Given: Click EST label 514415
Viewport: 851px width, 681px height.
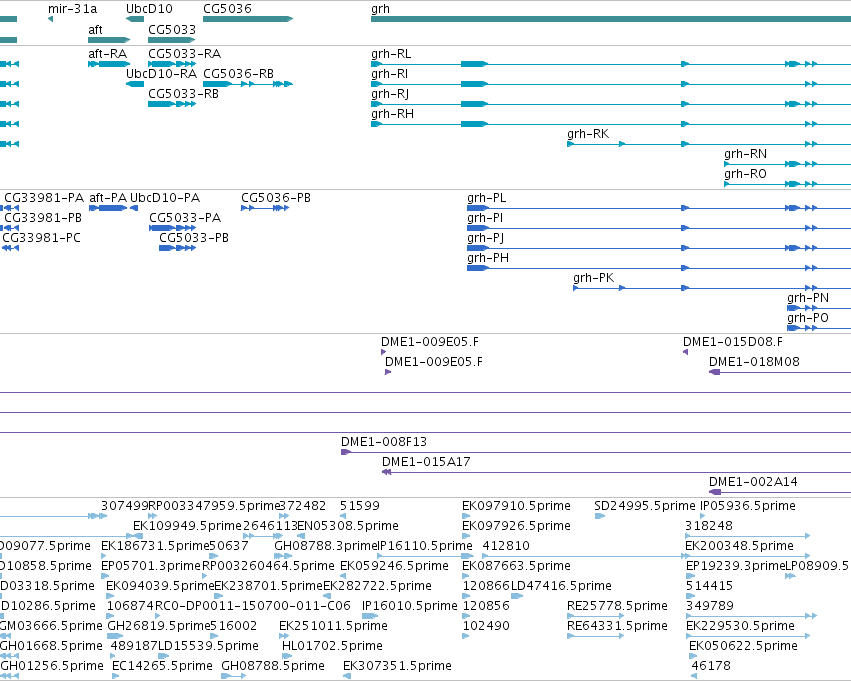Looking at the screenshot, I should pyautogui.click(x=709, y=586).
